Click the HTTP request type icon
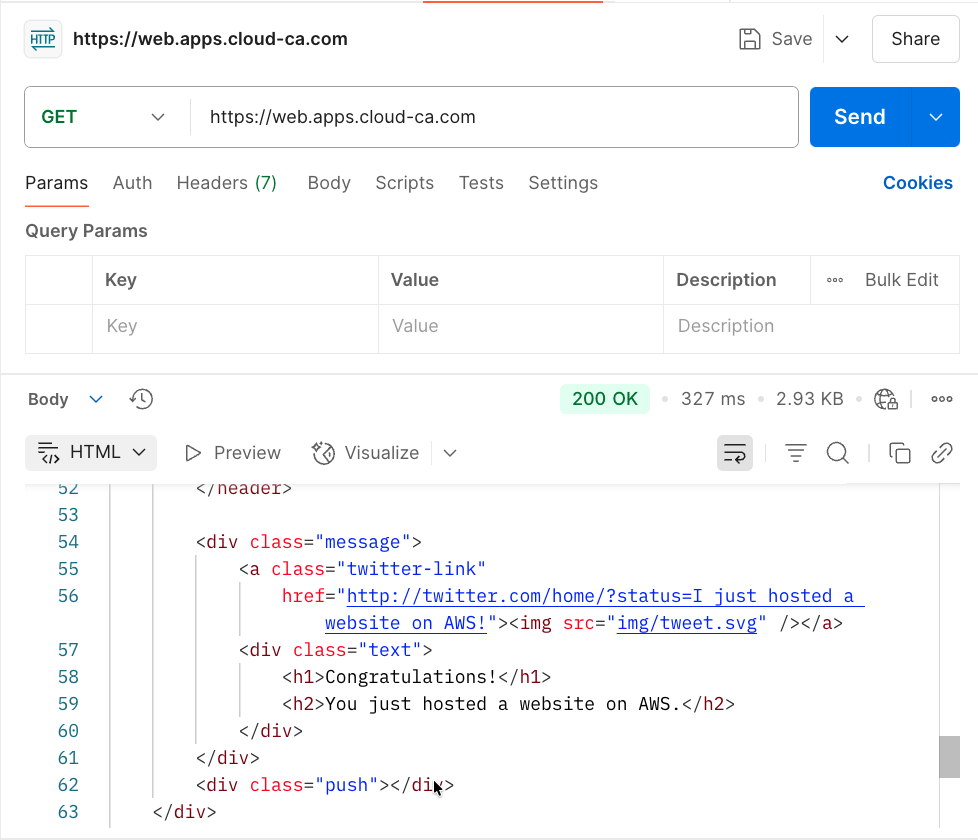 (x=43, y=40)
